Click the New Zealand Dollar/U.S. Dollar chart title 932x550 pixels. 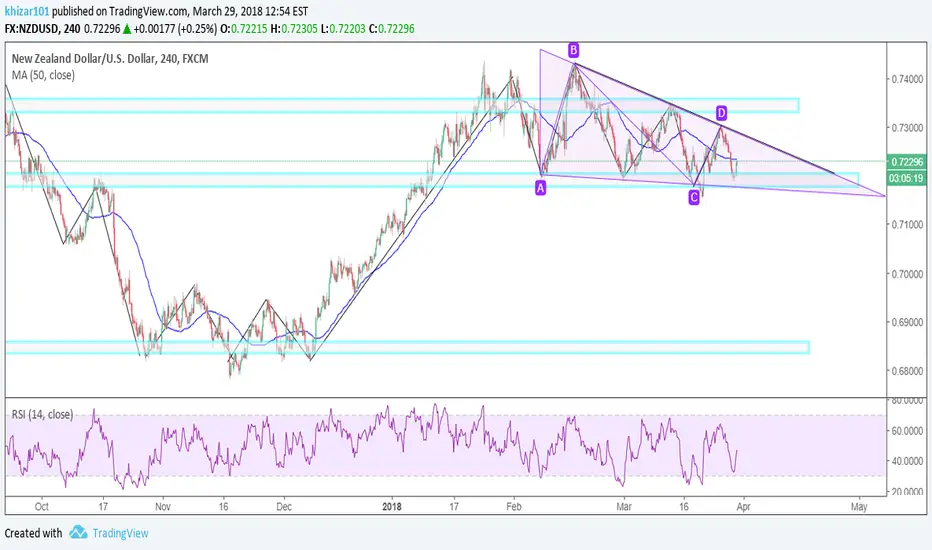tap(110, 58)
